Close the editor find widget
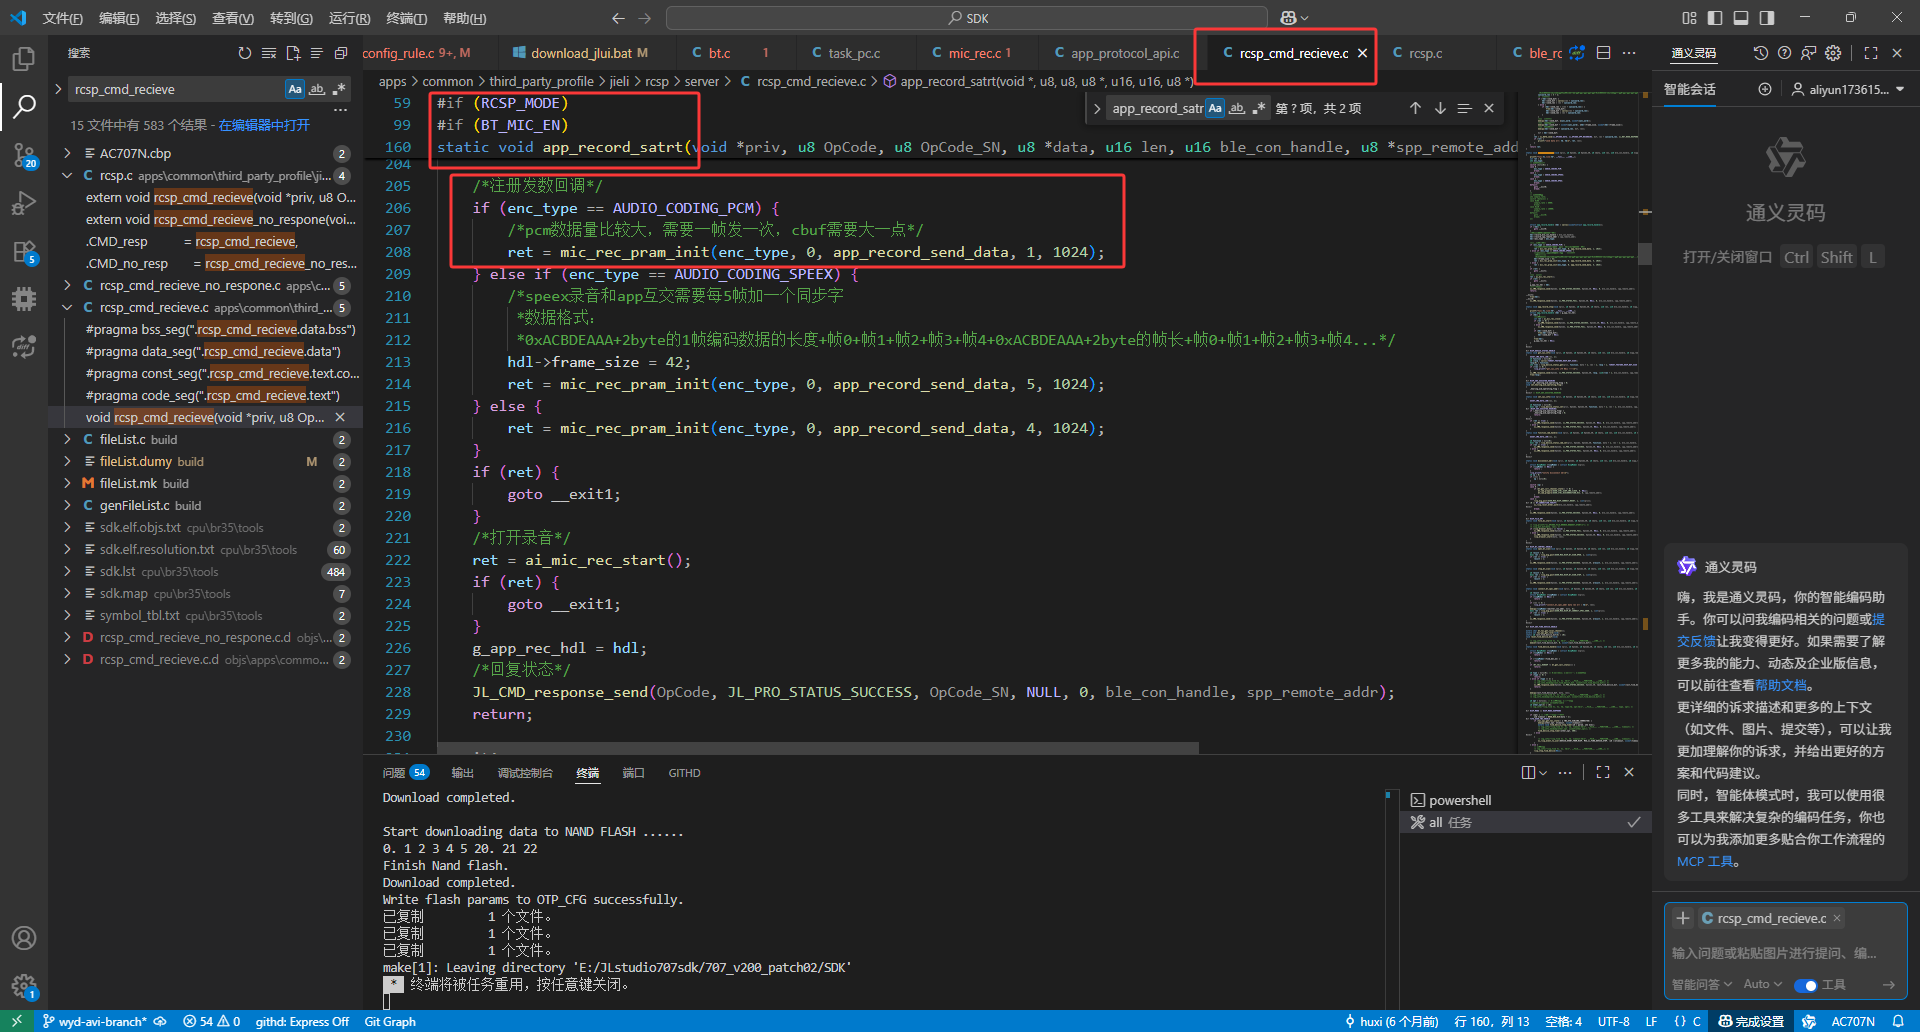The height and width of the screenshot is (1032, 1920). (x=1489, y=108)
